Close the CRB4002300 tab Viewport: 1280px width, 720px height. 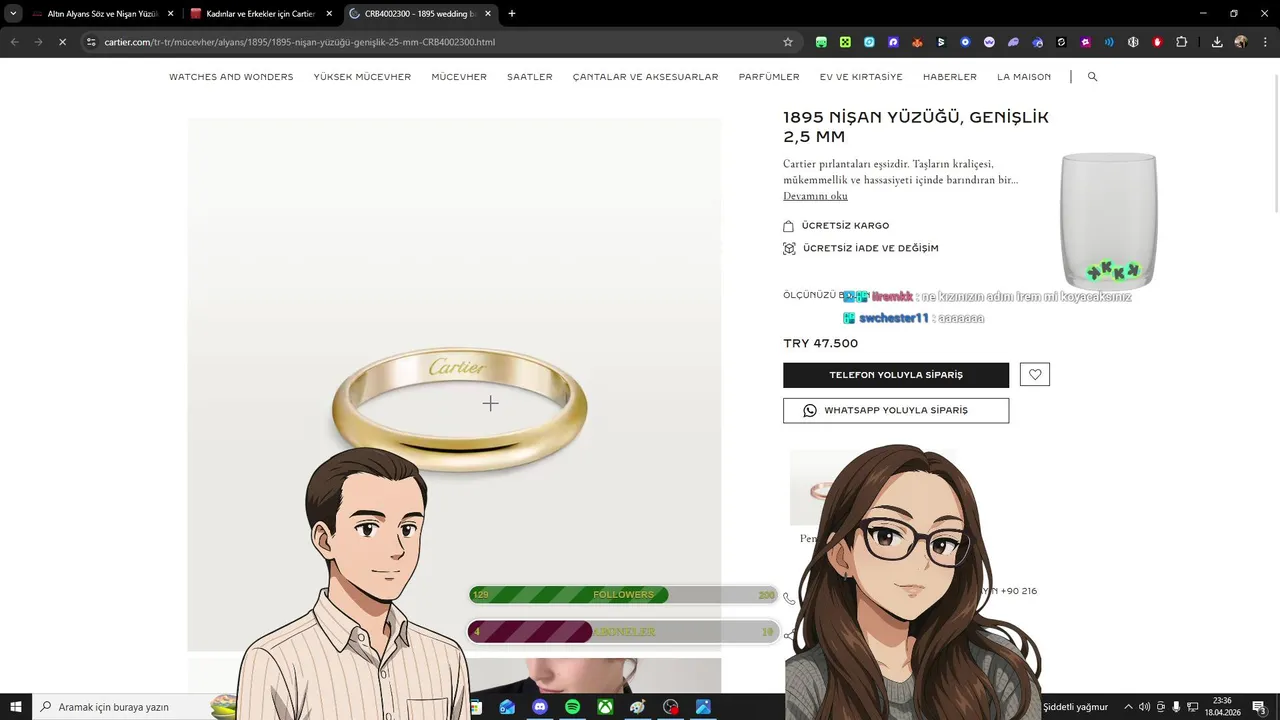coord(488,14)
